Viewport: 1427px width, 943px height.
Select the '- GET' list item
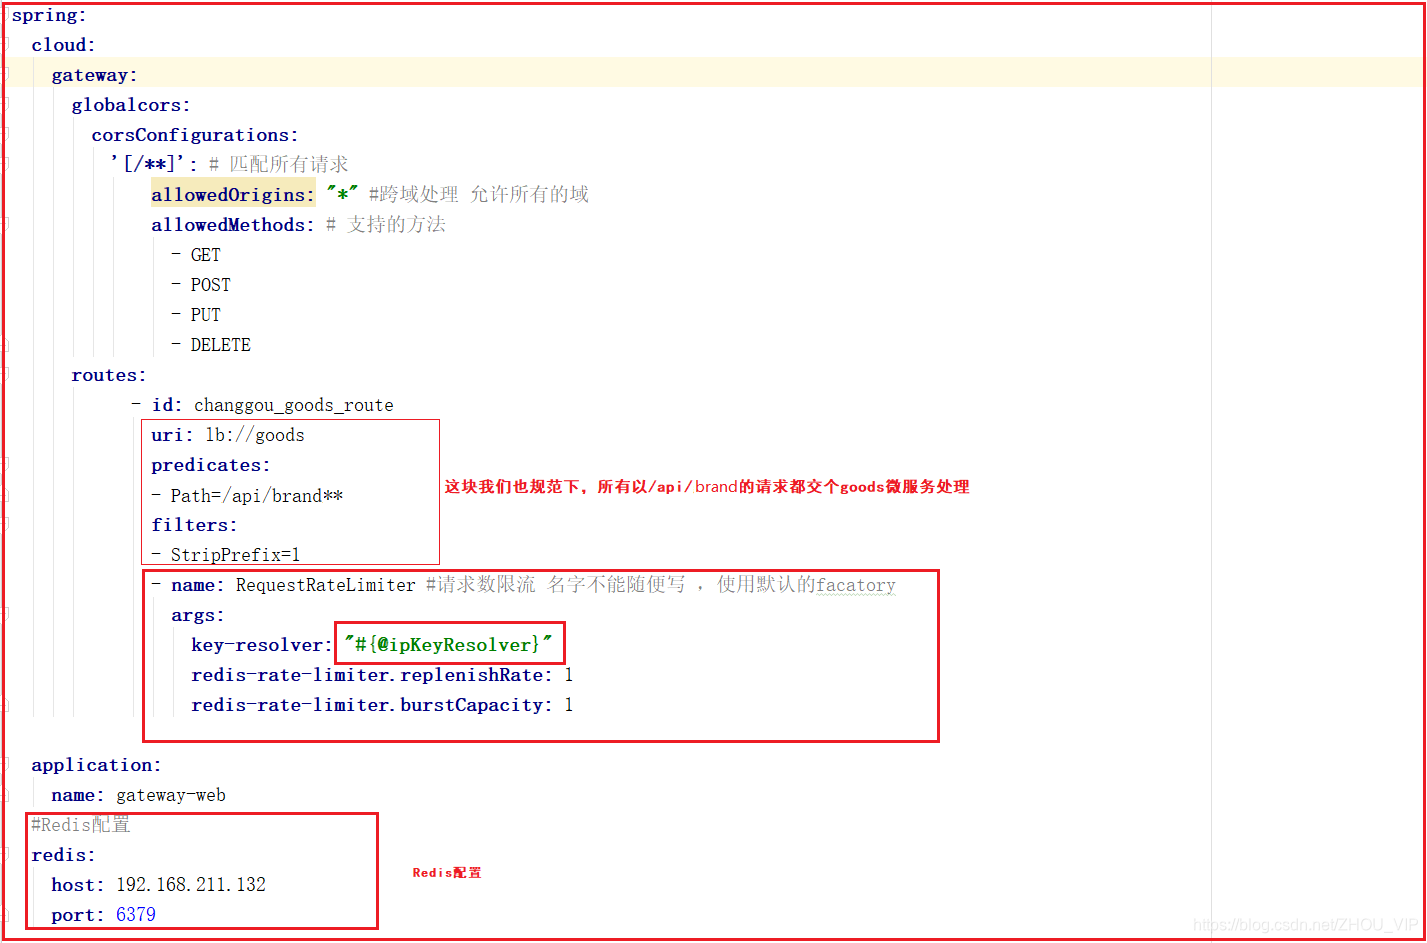click(x=196, y=255)
